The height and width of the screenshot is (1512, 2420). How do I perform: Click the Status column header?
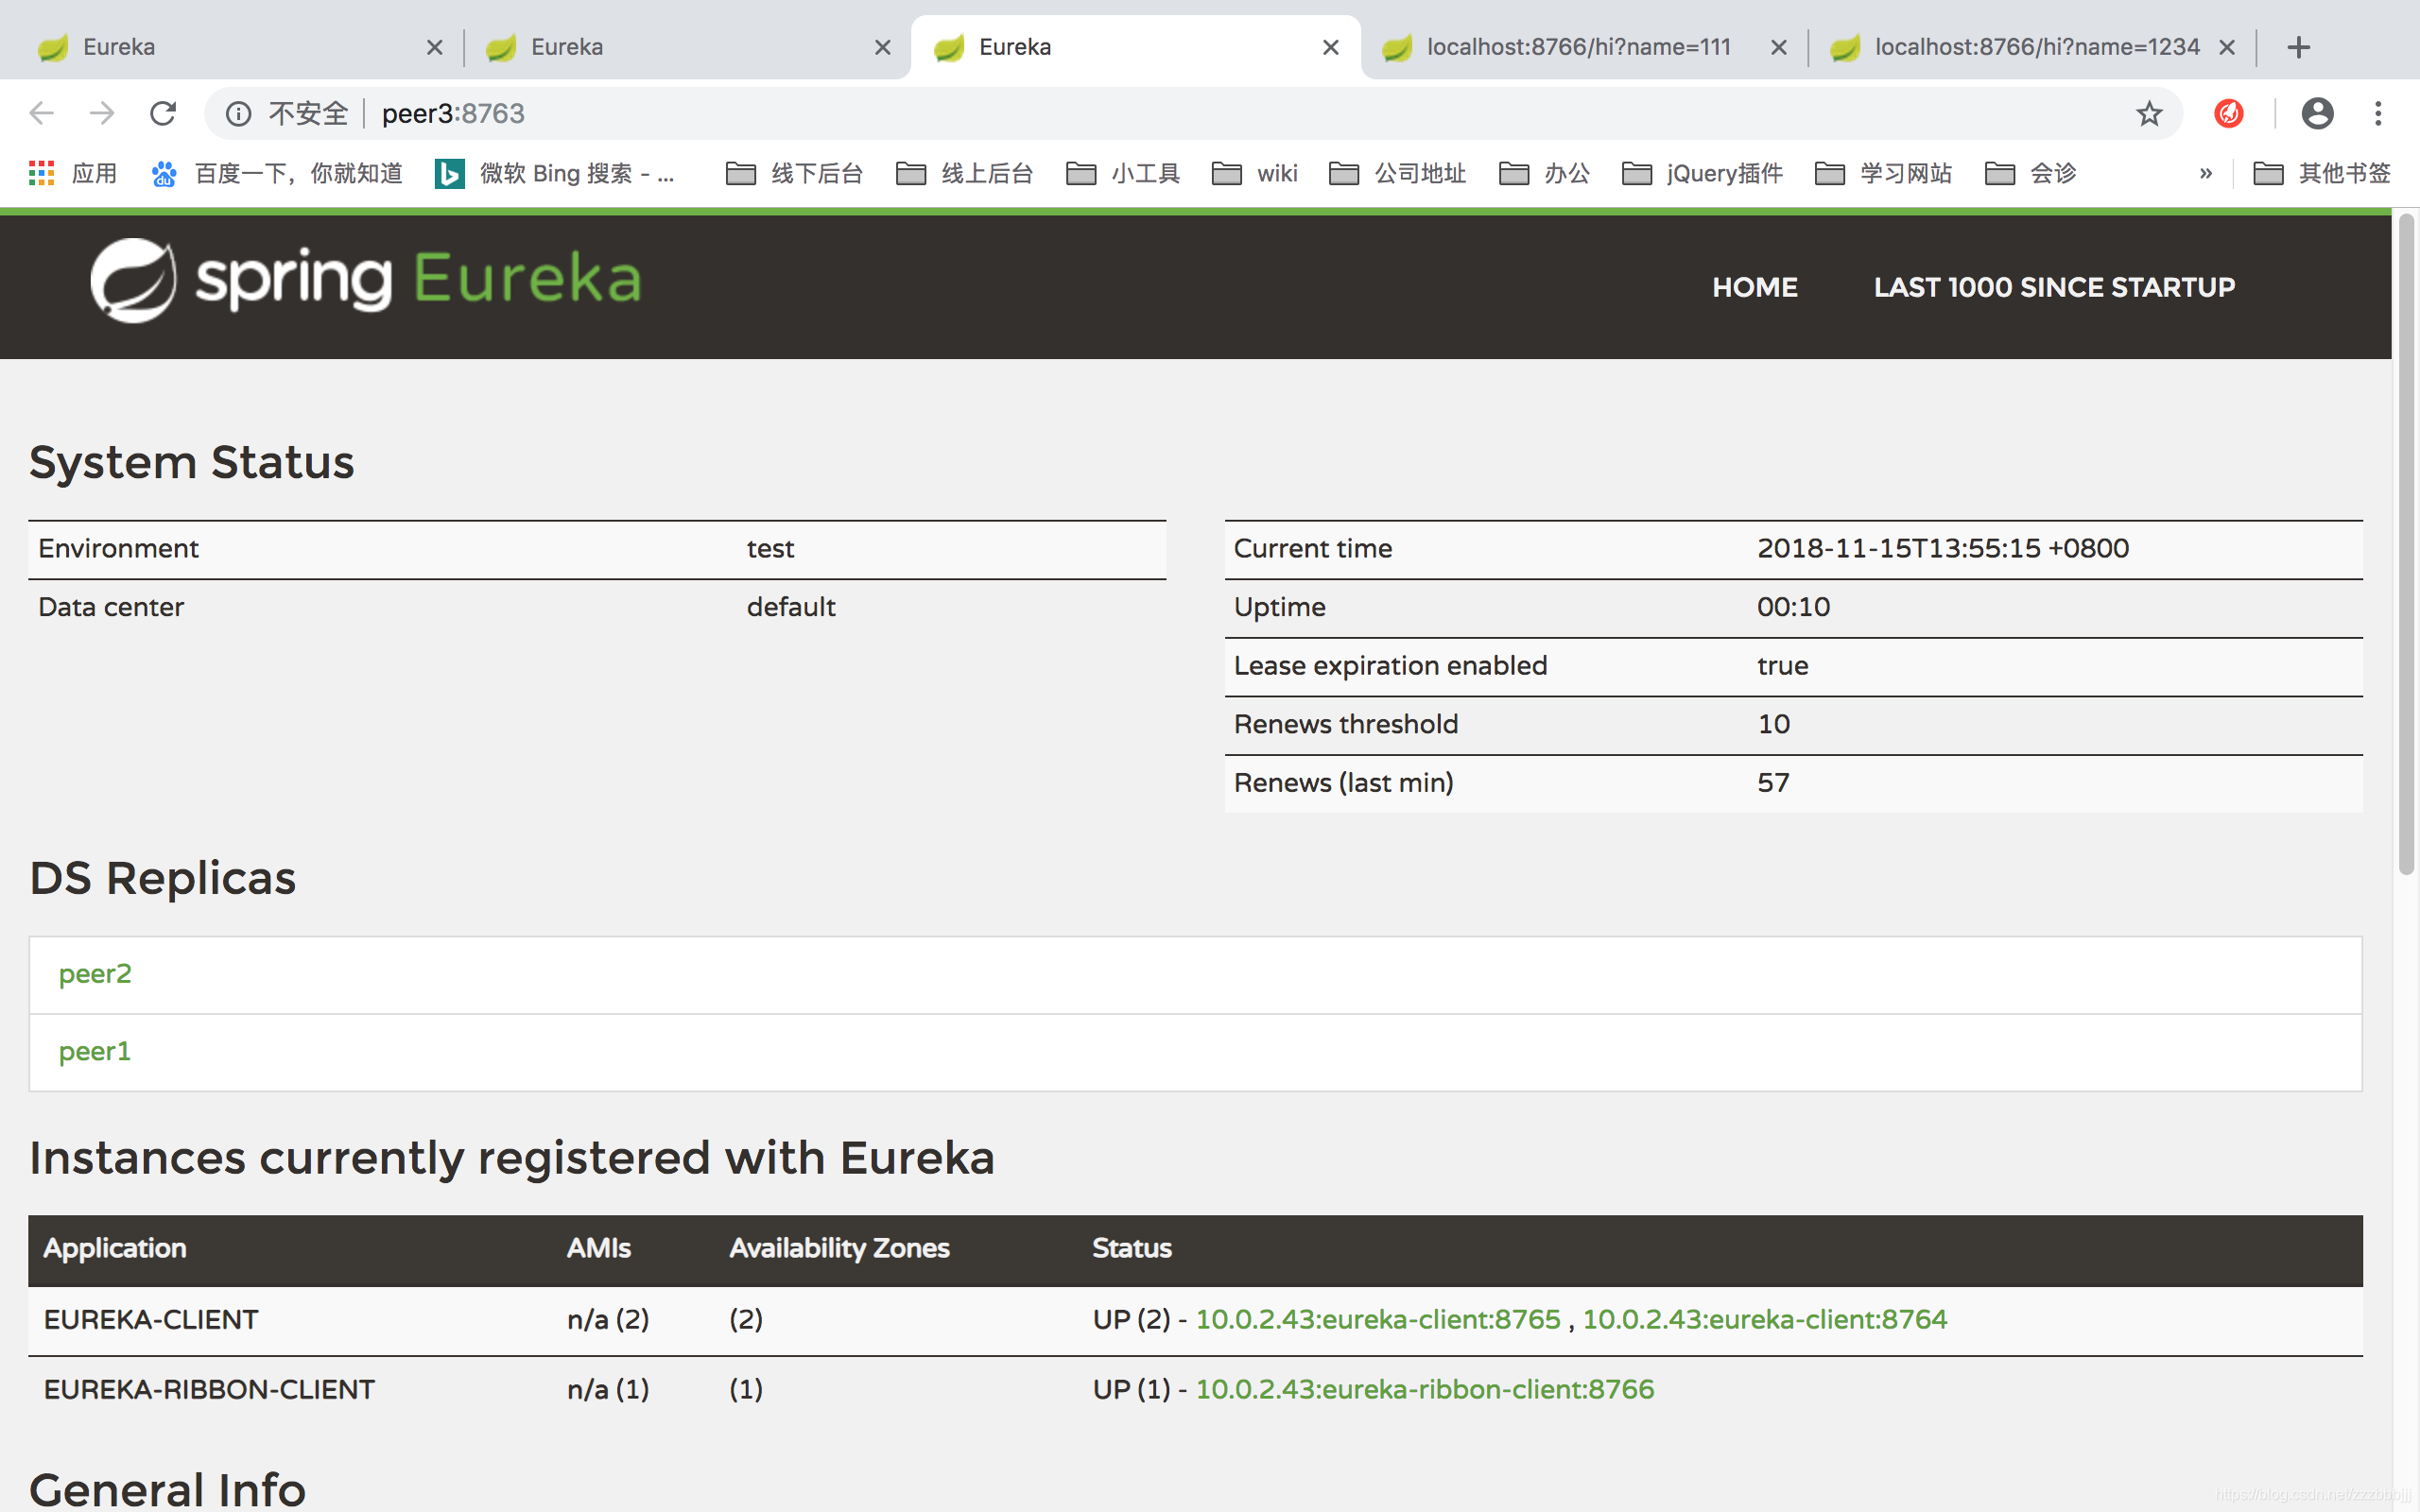(x=1132, y=1249)
